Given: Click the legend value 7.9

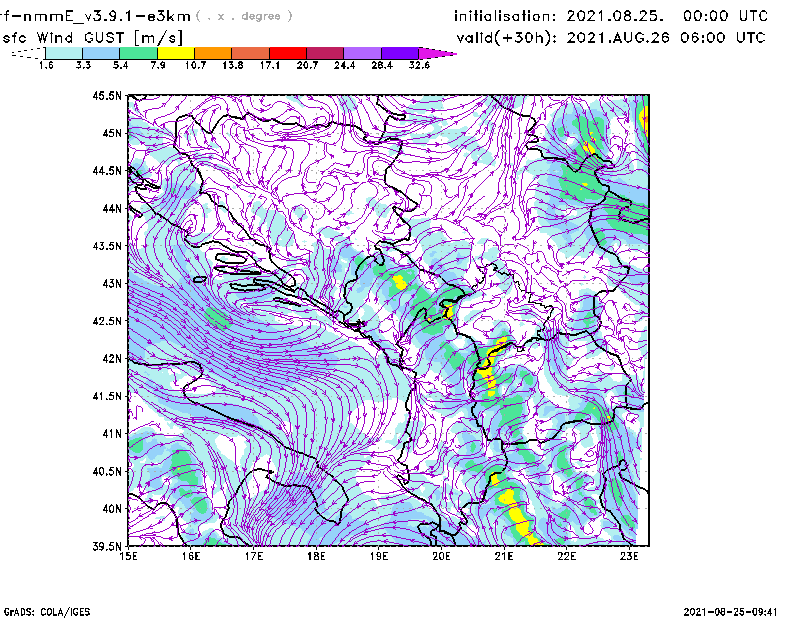Looking at the screenshot, I should coord(158,65).
